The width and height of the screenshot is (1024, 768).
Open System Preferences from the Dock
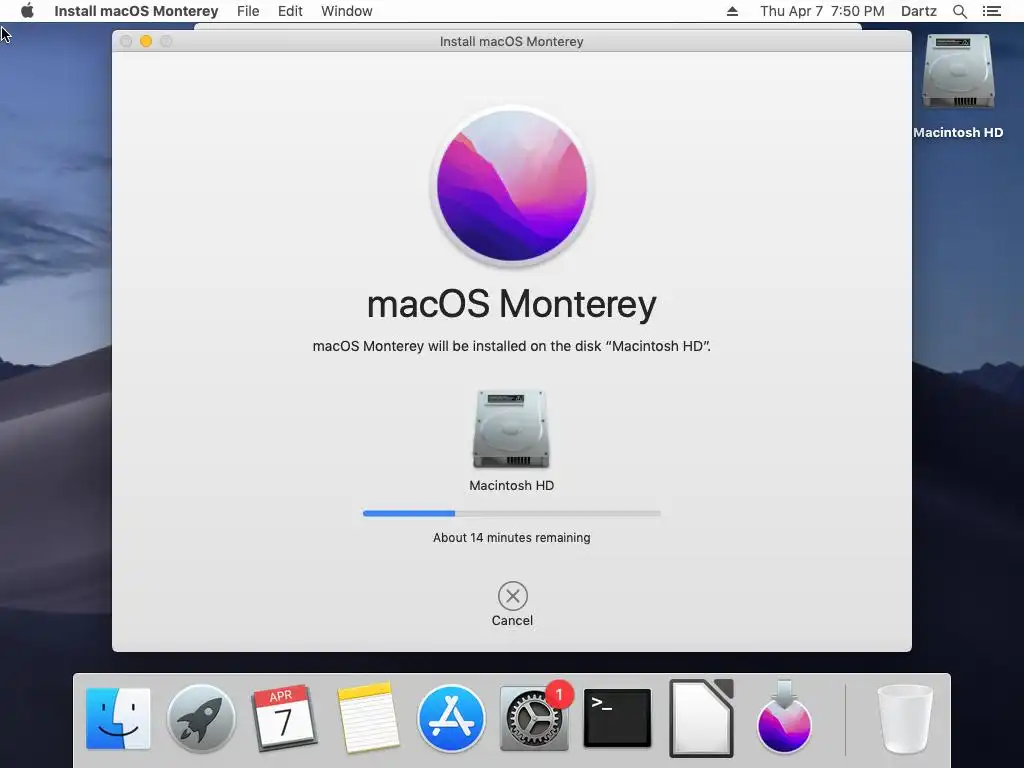(534, 718)
